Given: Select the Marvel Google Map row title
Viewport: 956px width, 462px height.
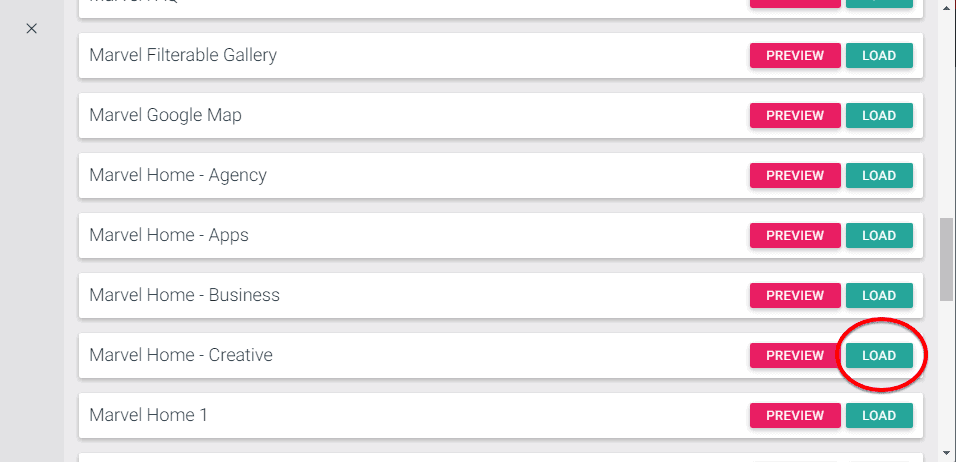Looking at the screenshot, I should pyautogui.click(x=165, y=115).
